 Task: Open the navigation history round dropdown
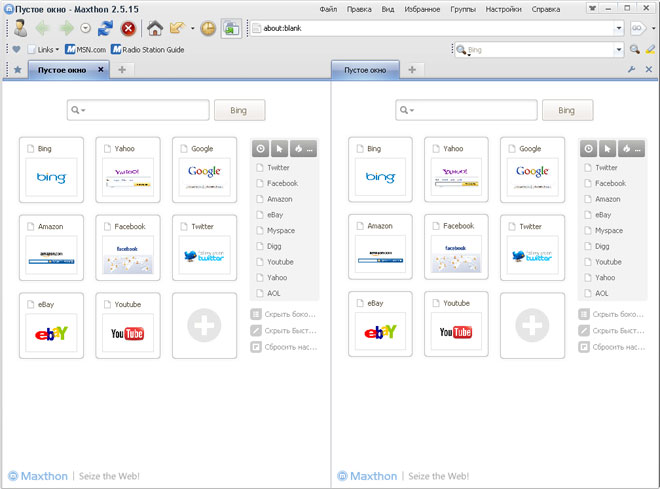85,28
